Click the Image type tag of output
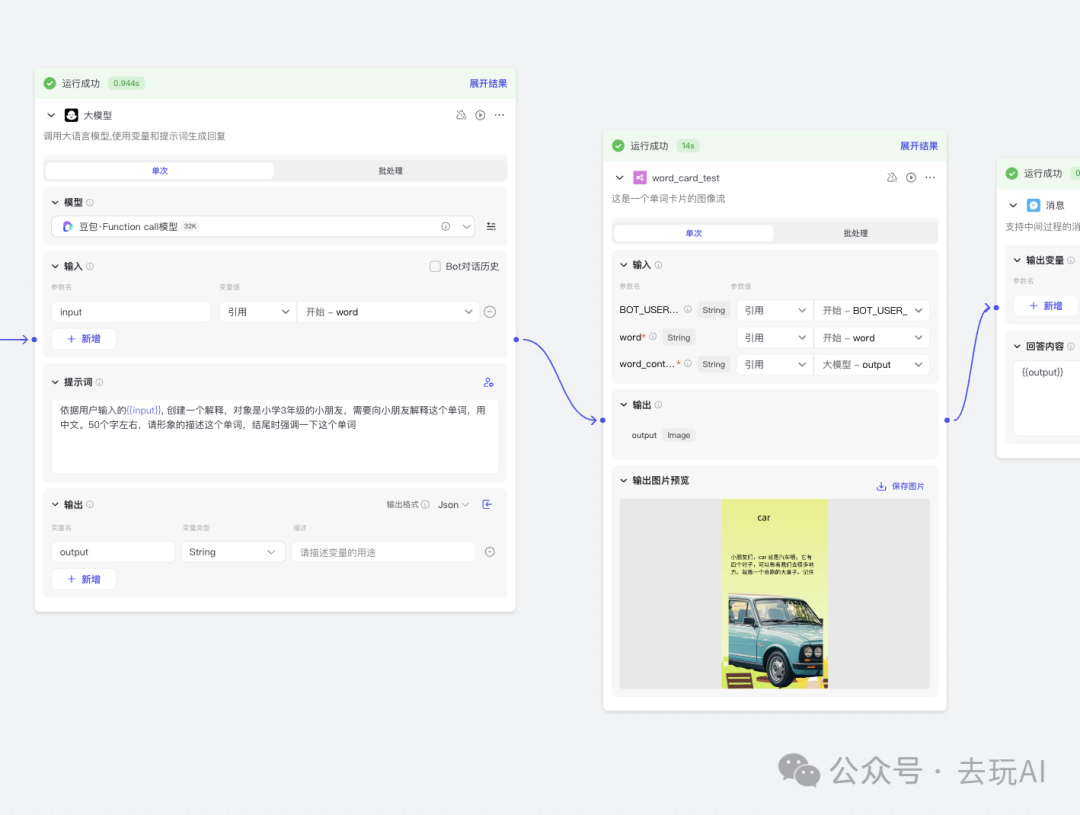Image resolution: width=1080 pixels, height=815 pixels. click(x=678, y=435)
